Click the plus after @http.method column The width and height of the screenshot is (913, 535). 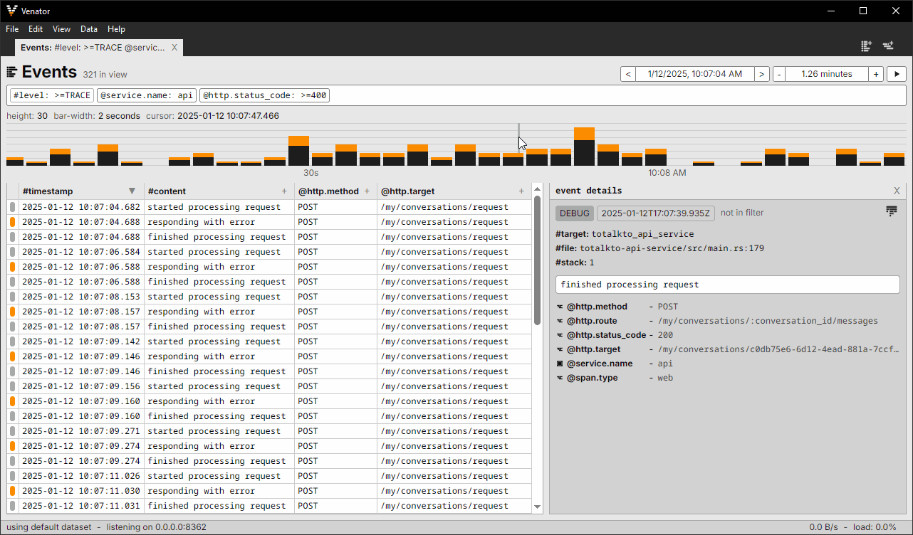point(367,191)
